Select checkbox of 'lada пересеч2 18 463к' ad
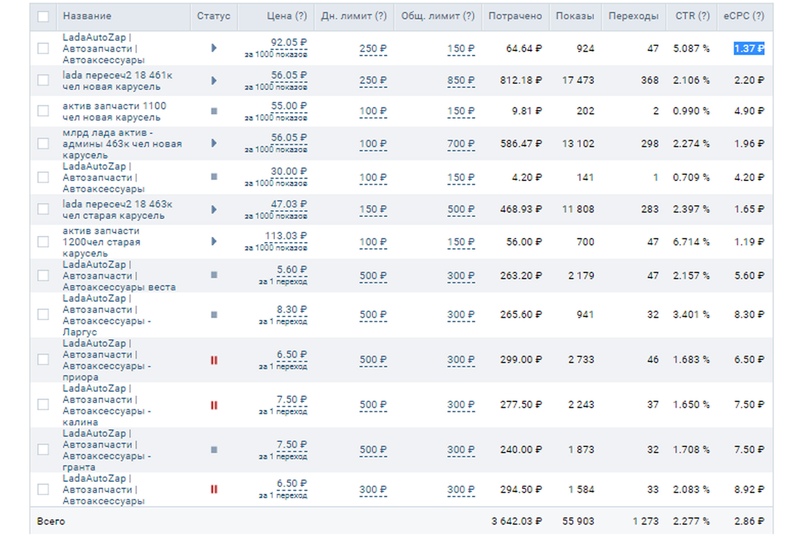Image resolution: width=807 pixels, height=538 pixels. point(43,210)
